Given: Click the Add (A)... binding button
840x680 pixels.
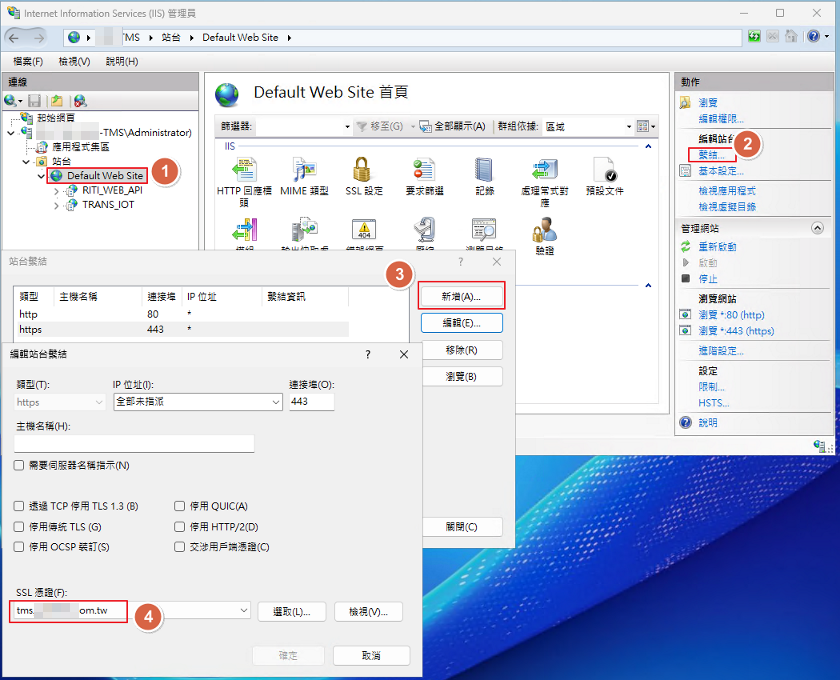Looking at the screenshot, I should 461,296.
